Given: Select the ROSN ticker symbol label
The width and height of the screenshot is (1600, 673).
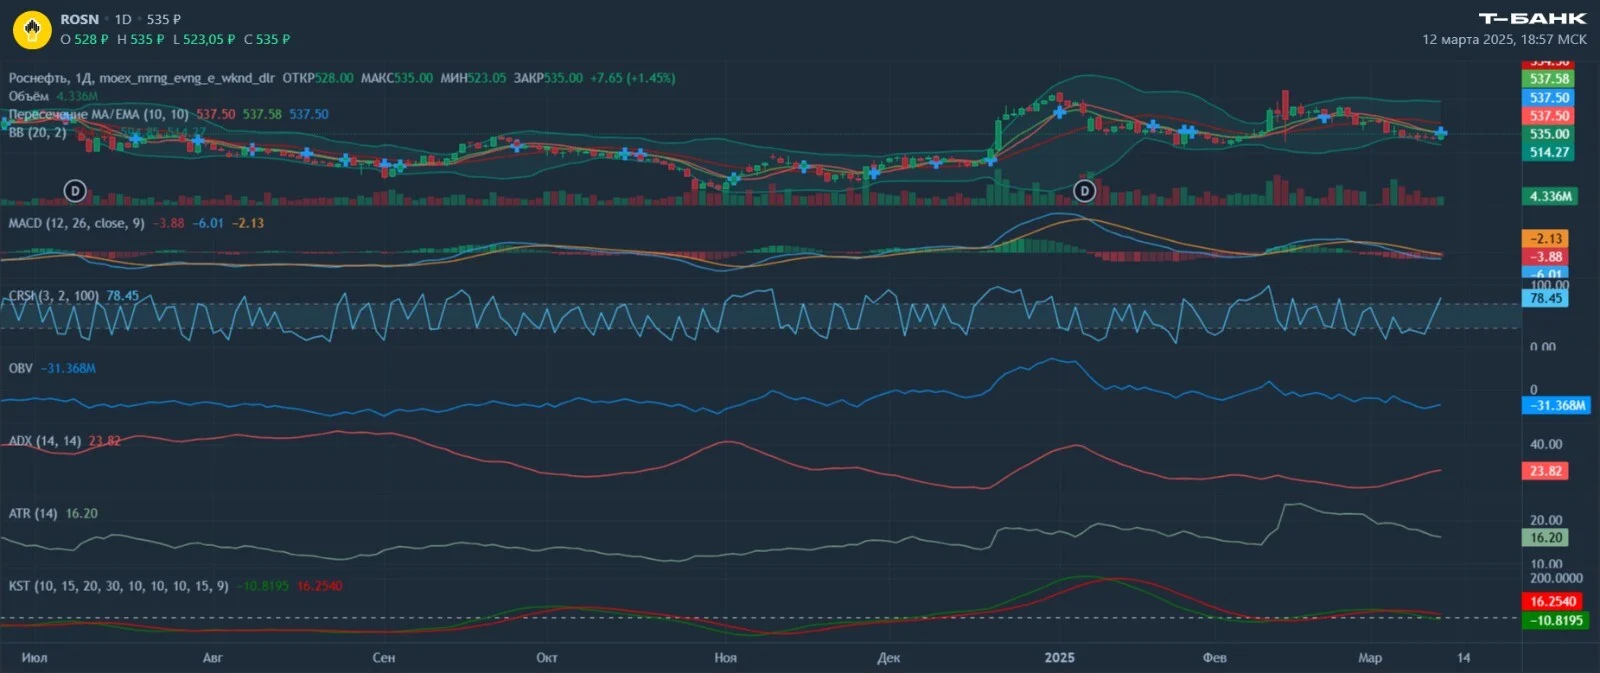Looking at the screenshot, I should pyautogui.click(x=79, y=19).
